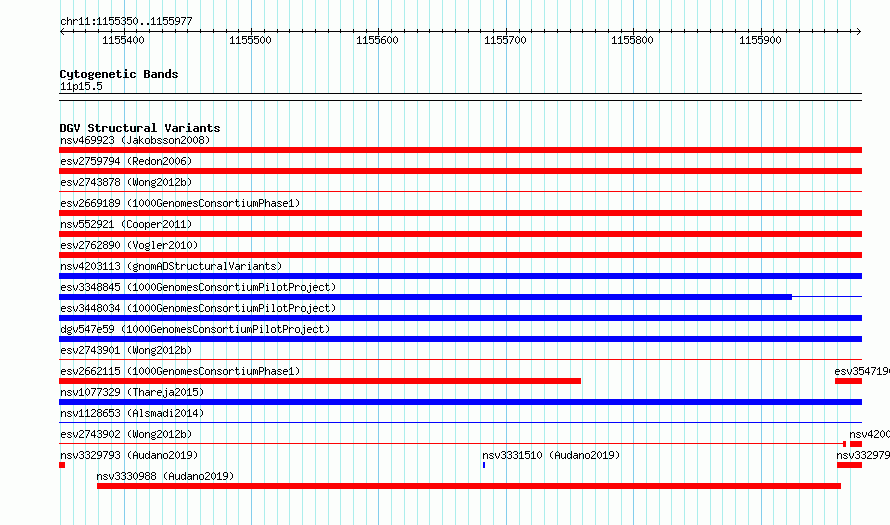Select the red bar of variant nsv469923
The image size is (890, 525).
(x=460, y=150)
